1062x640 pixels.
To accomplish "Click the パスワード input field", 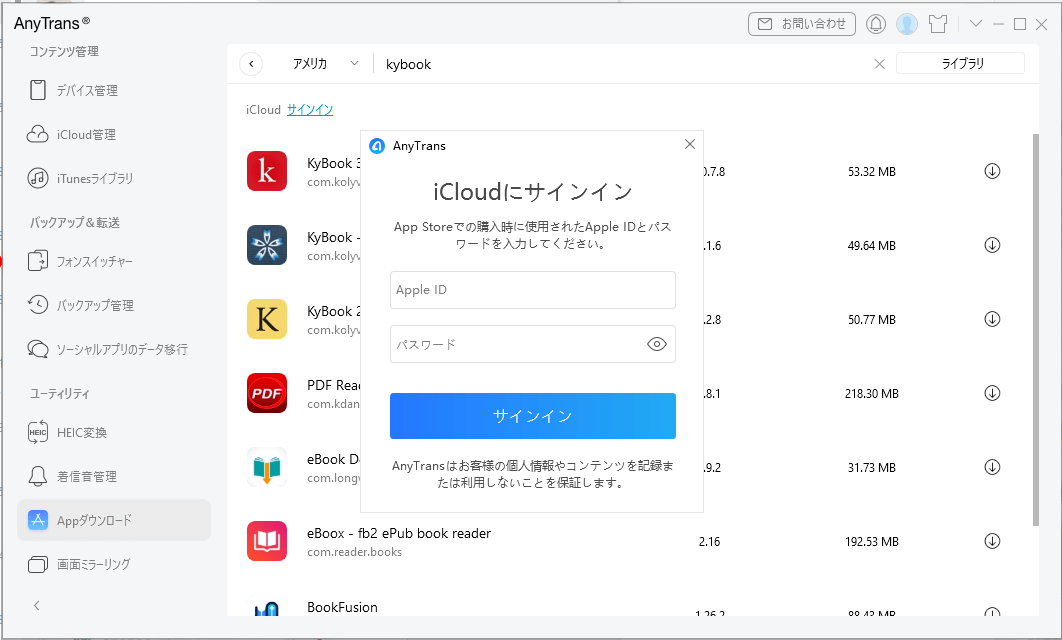I will [532, 344].
